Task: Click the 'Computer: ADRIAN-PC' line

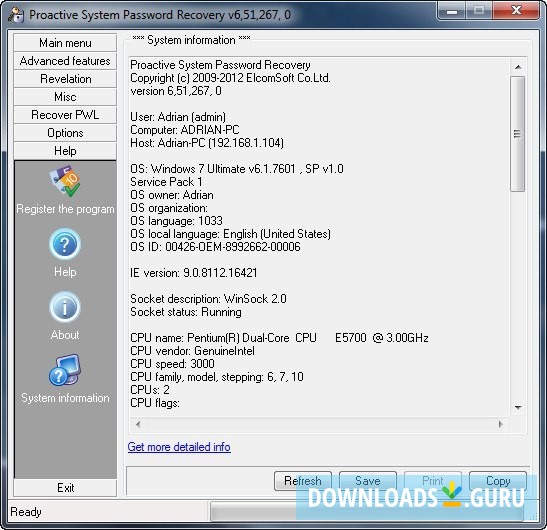Action: pyautogui.click(x=185, y=130)
